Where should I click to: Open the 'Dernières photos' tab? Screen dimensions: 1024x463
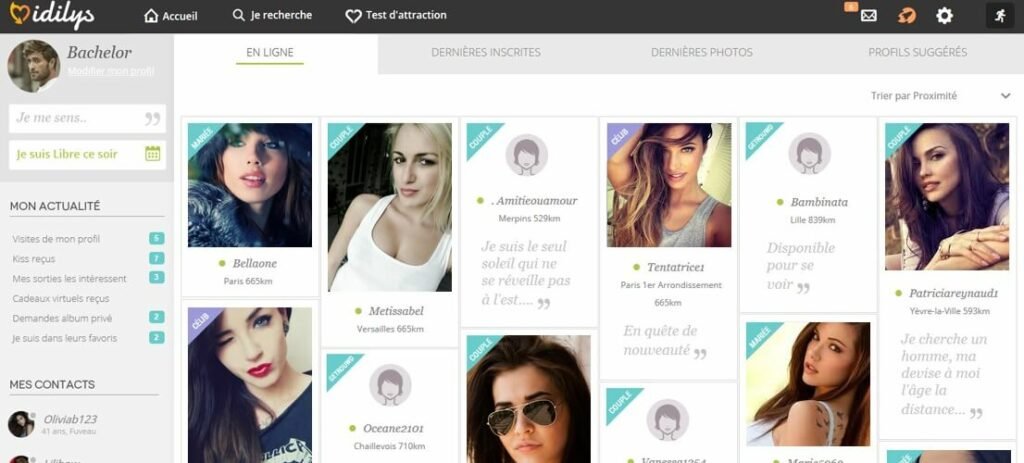pos(701,52)
